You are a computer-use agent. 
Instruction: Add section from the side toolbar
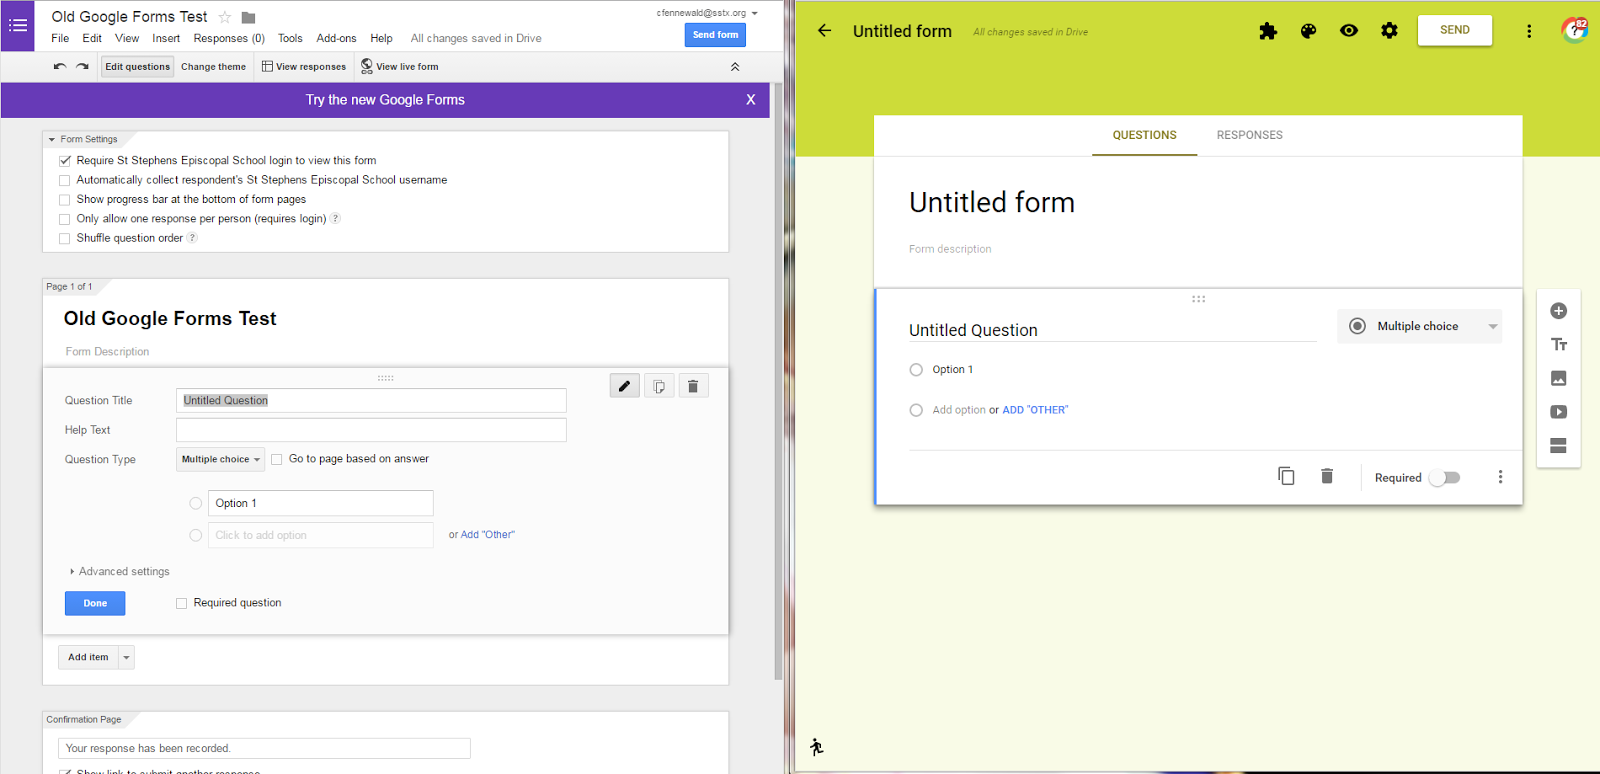[x=1558, y=446]
